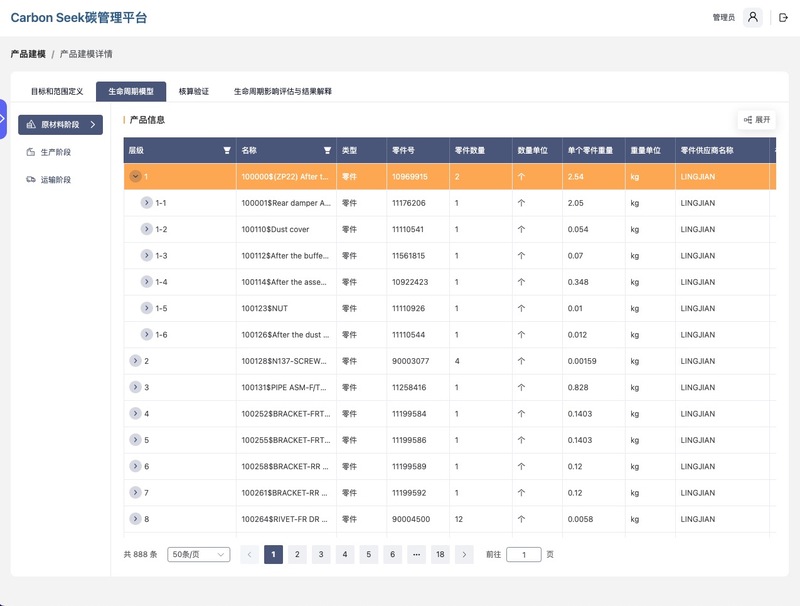The height and width of the screenshot is (606, 800).
Task: Expand row 1-3 After the buffer
Action: point(146,256)
